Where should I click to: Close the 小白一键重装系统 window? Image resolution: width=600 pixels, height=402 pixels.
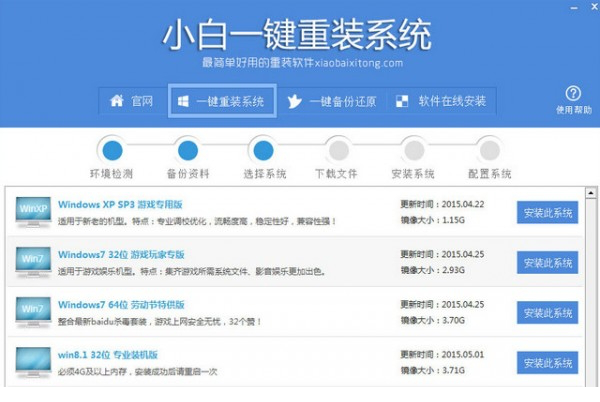[595, 7]
